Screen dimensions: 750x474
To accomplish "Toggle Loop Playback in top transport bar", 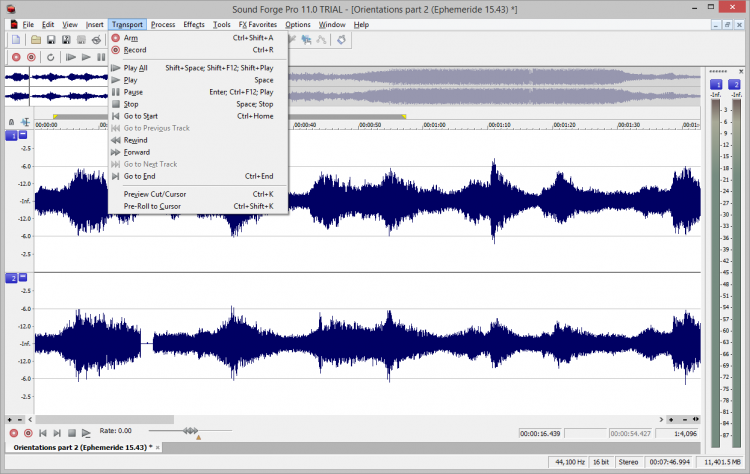I will pyautogui.click(x=50, y=58).
